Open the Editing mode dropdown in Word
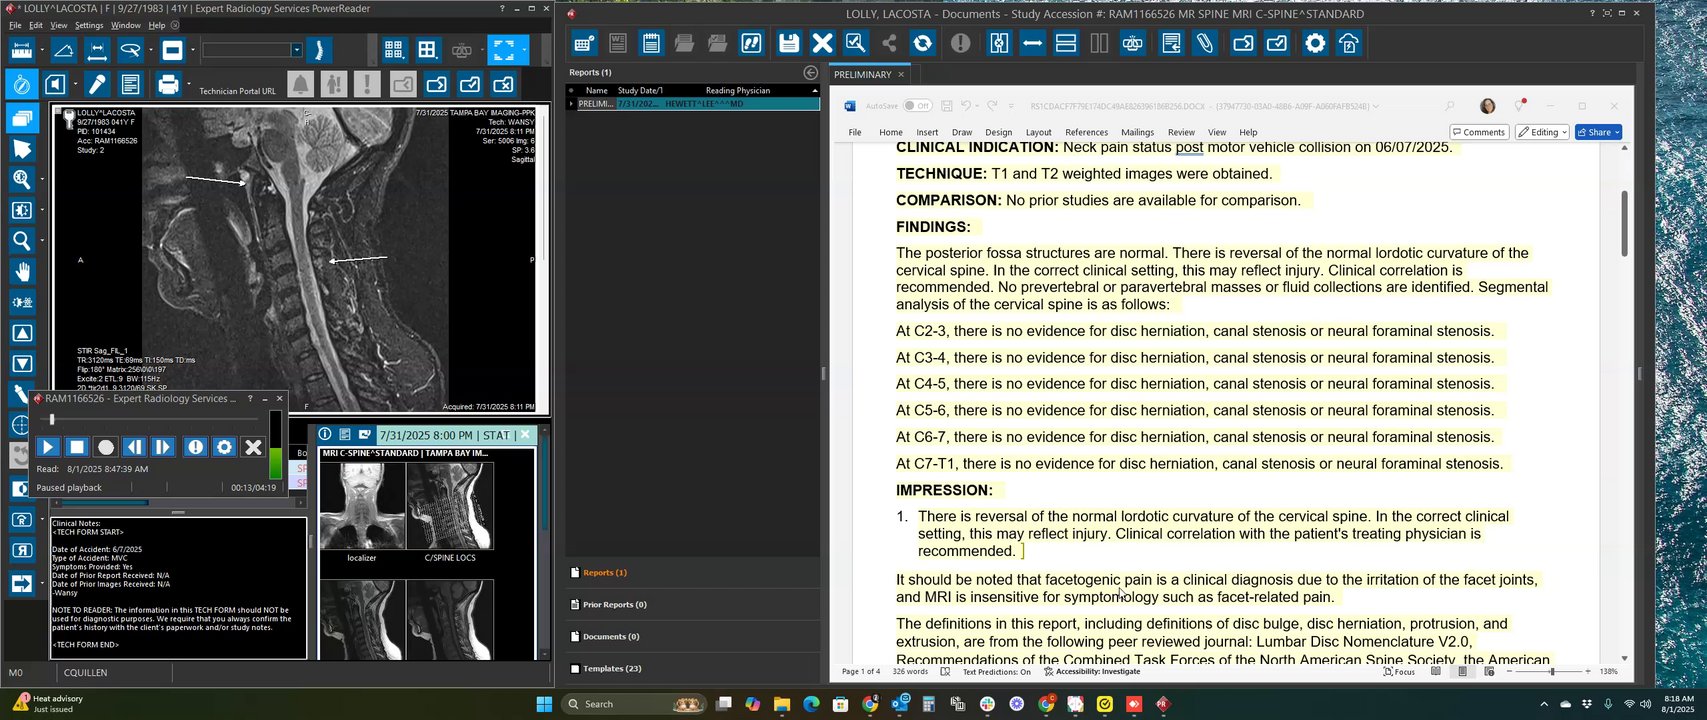 tap(1542, 132)
